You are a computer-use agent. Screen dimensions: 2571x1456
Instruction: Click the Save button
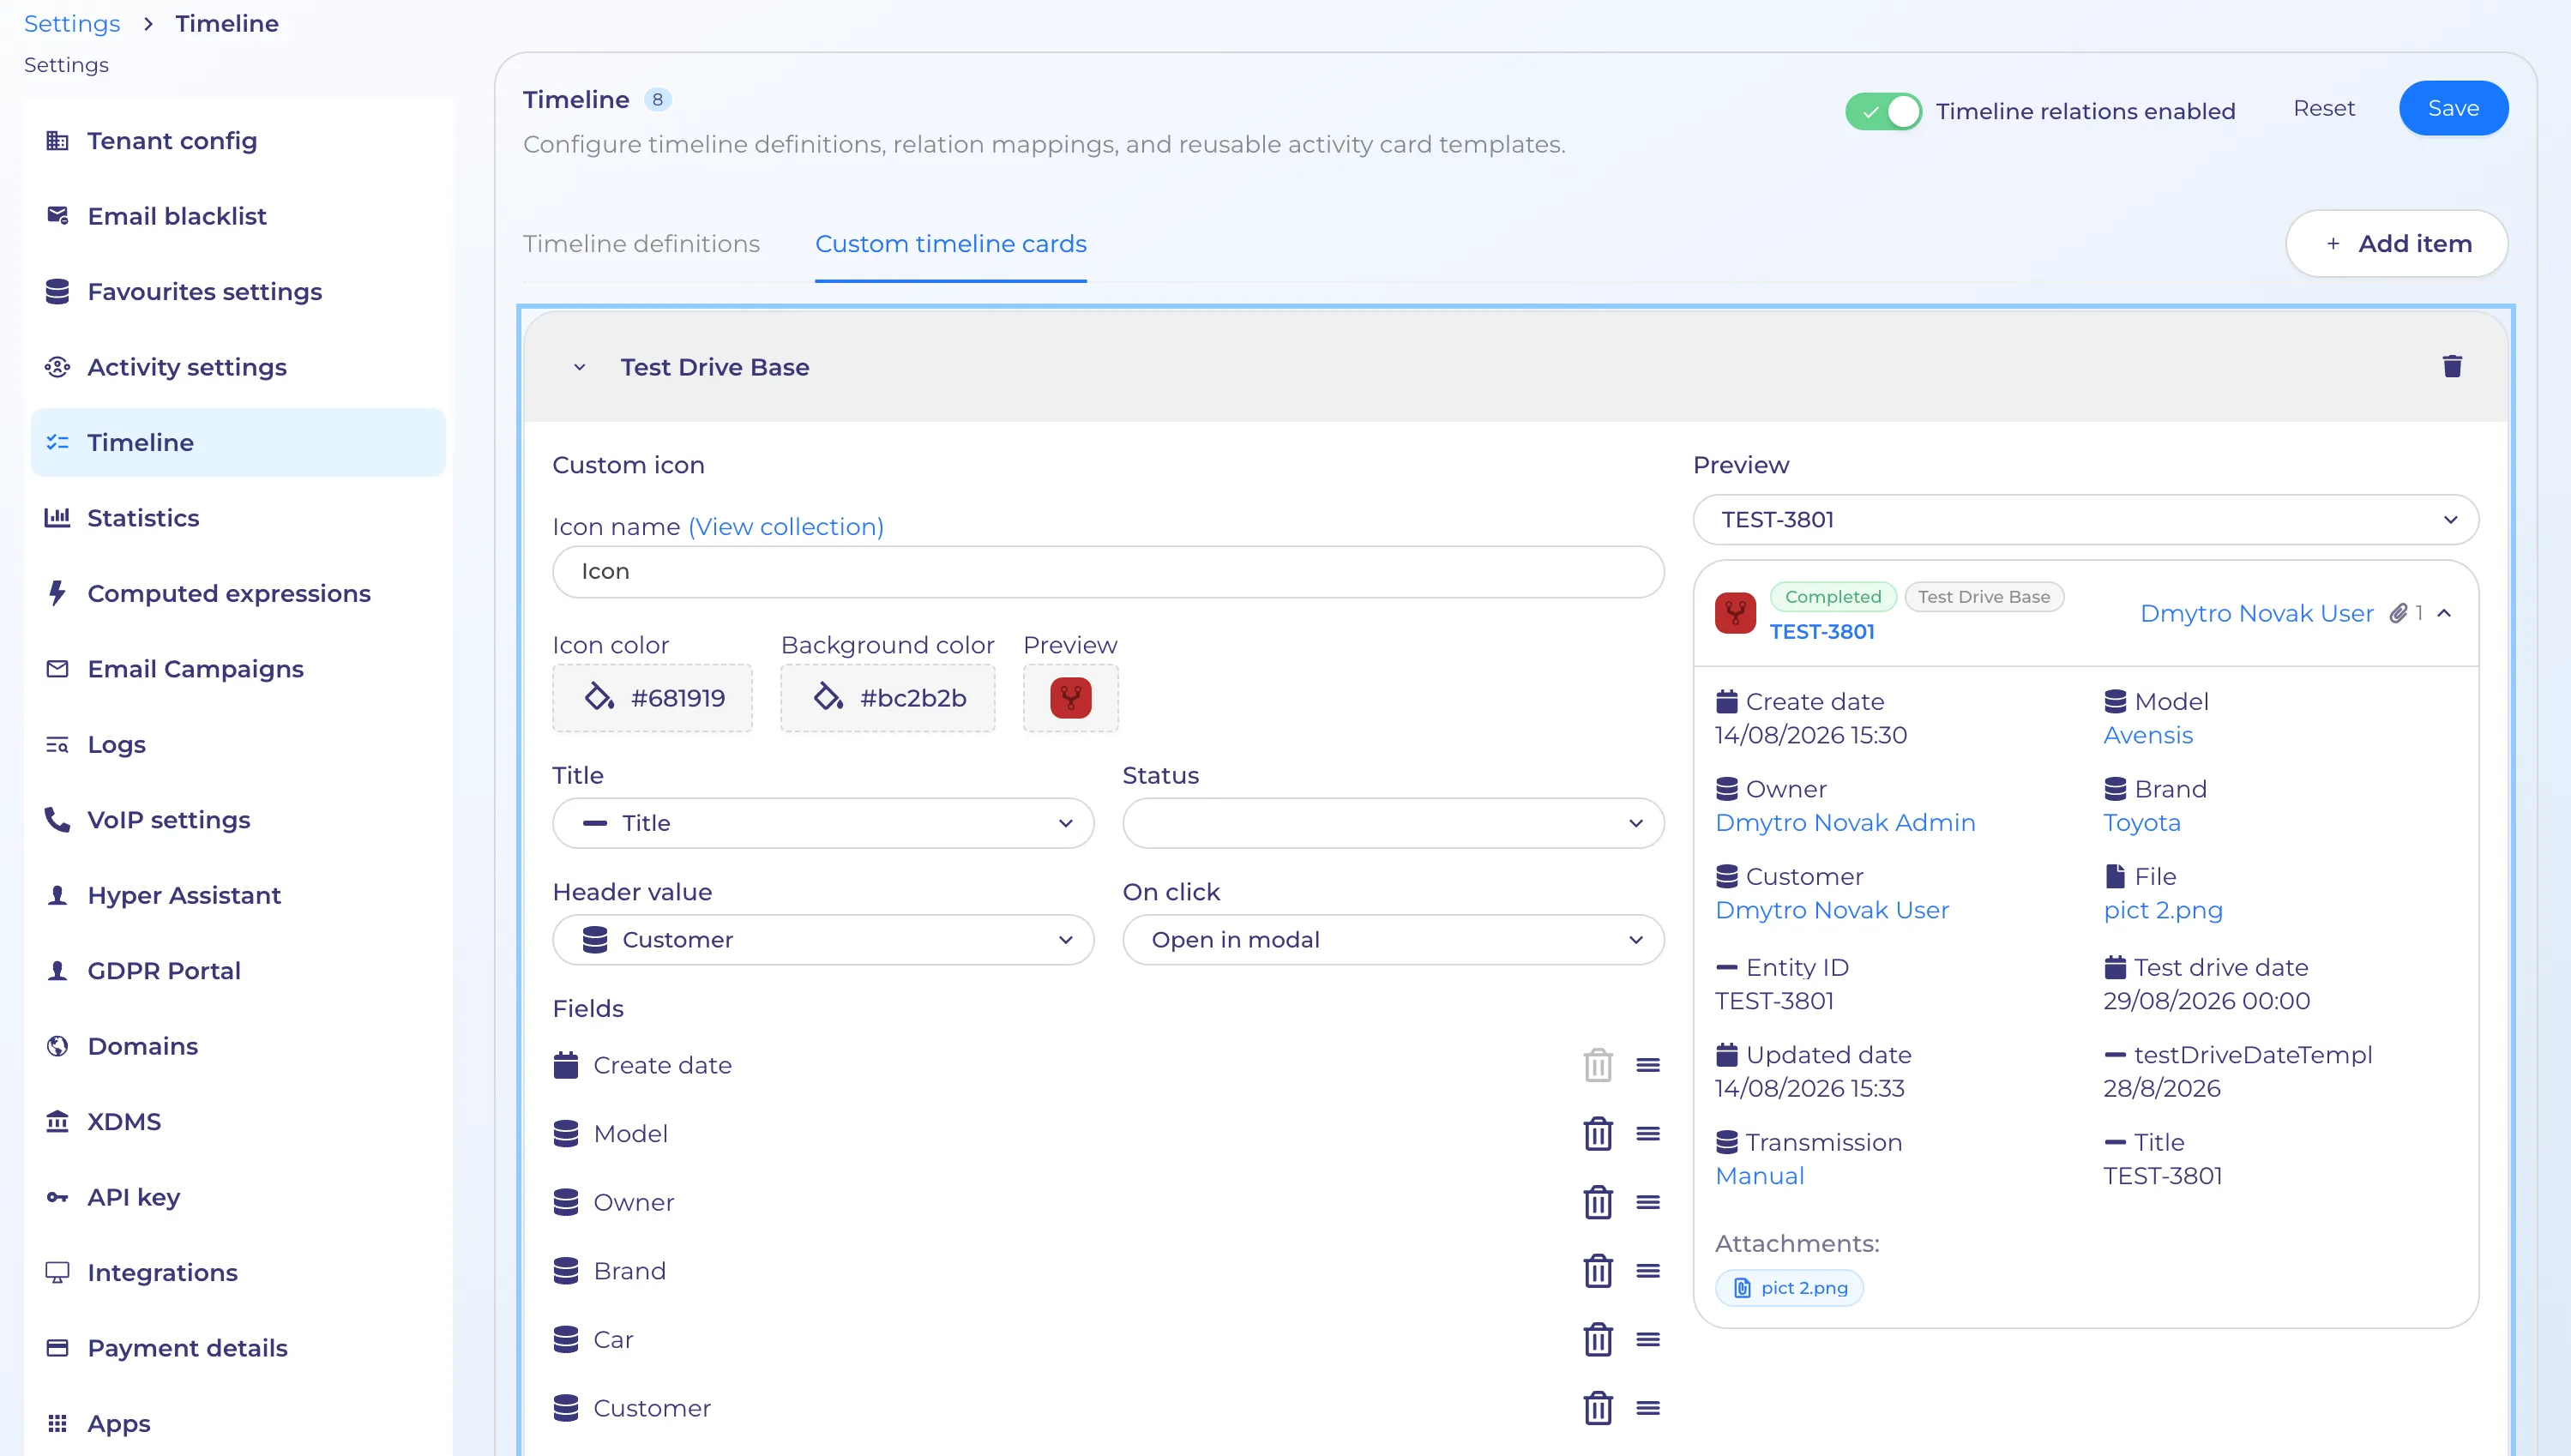(2453, 108)
